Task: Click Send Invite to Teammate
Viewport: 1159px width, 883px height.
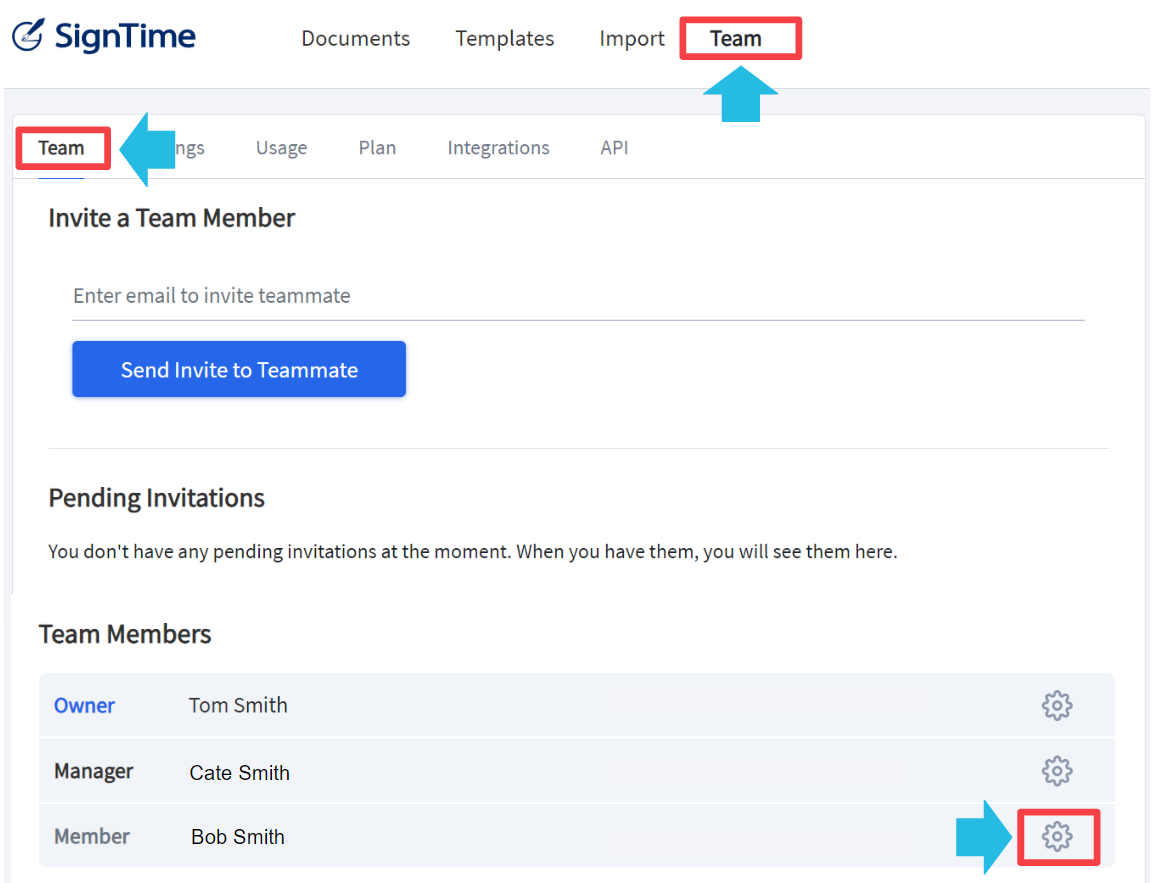Action: 238,369
